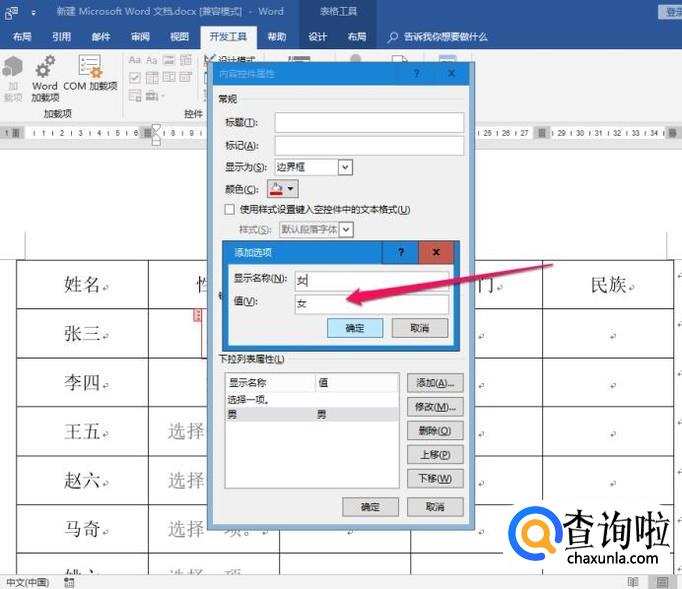Click 上移(P) button
682x589 pixels.
click(x=435, y=455)
